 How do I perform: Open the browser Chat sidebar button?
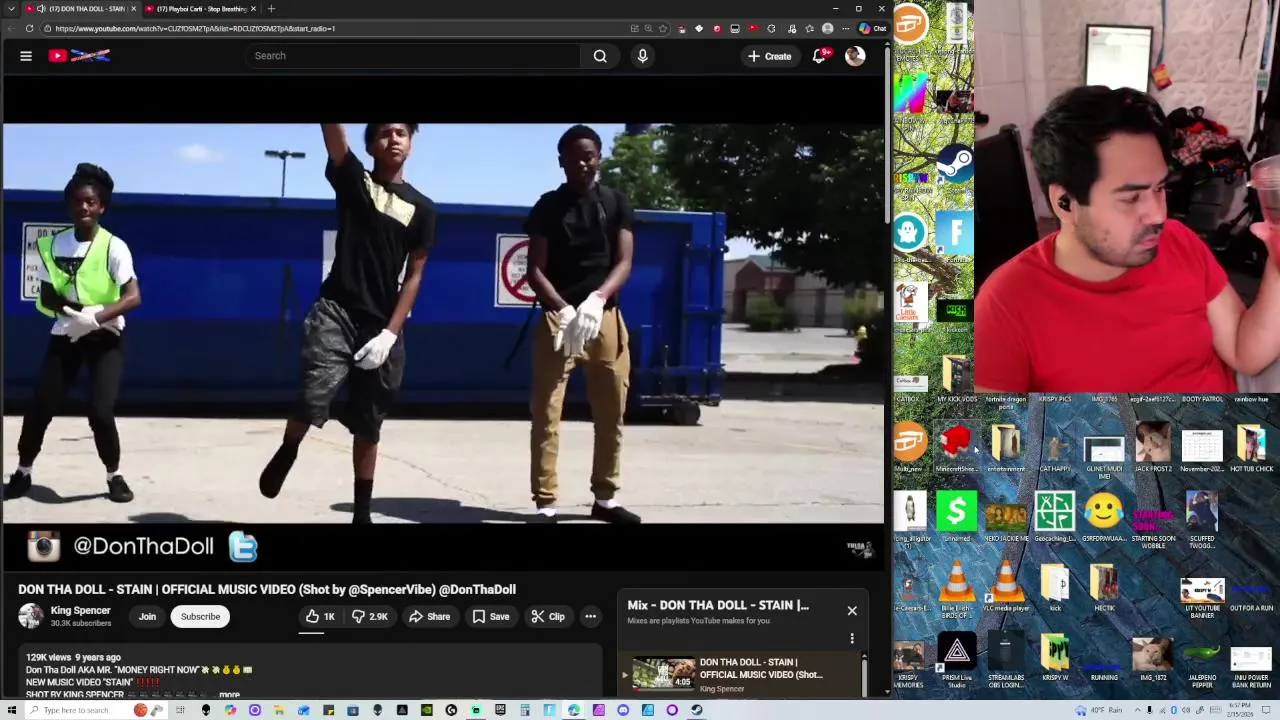(873, 28)
